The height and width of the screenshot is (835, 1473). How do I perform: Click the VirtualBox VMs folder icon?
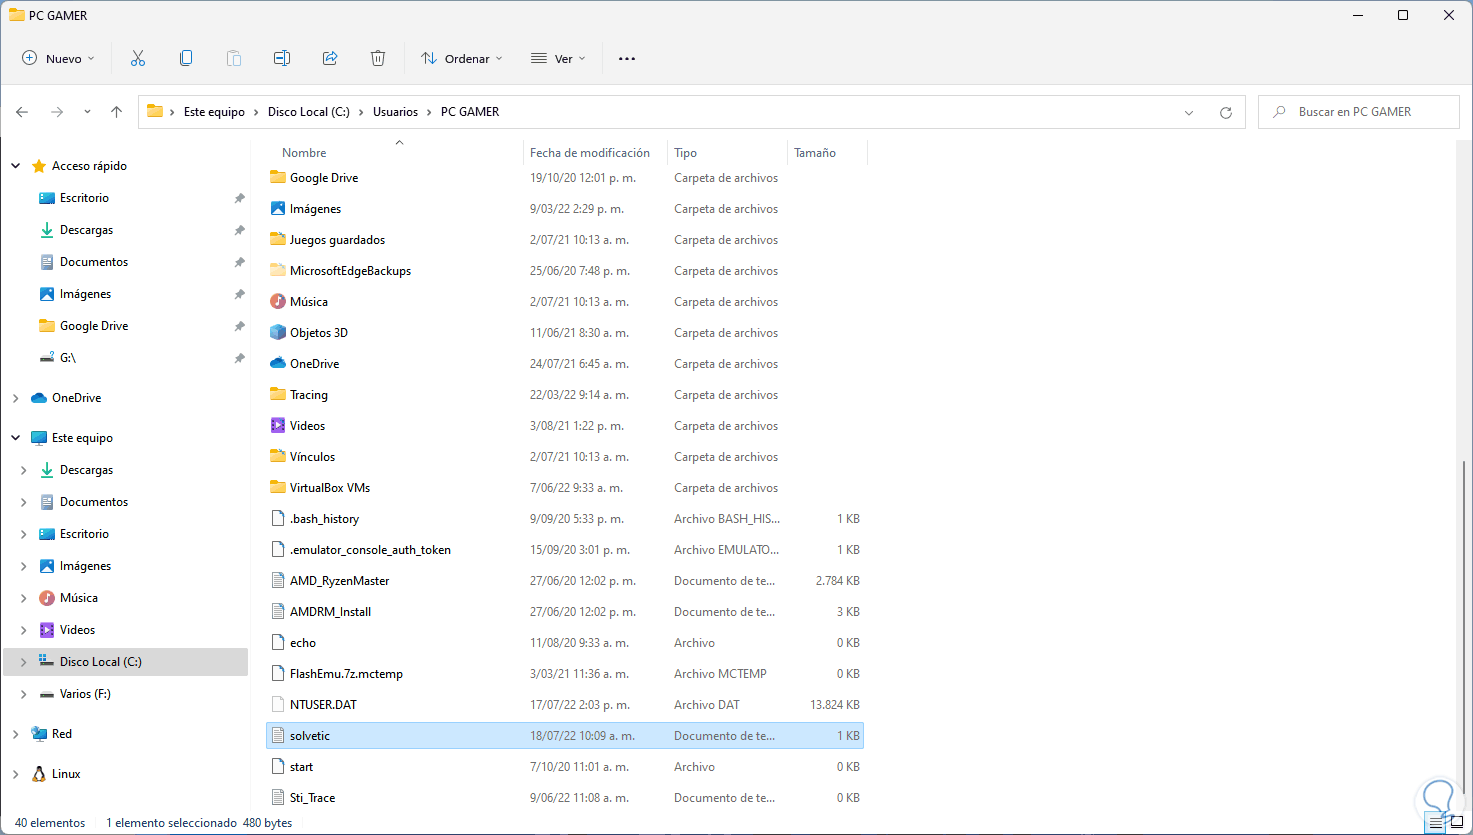coord(278,488)
